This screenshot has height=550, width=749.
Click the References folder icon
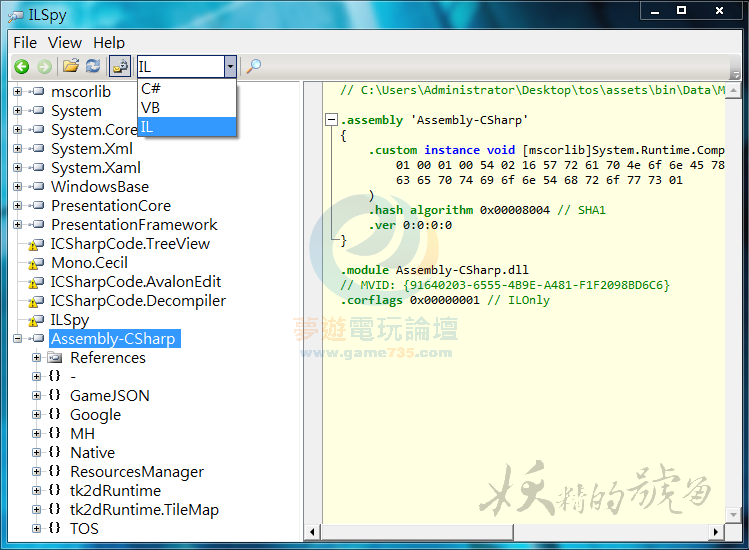[x=55, y=357]
